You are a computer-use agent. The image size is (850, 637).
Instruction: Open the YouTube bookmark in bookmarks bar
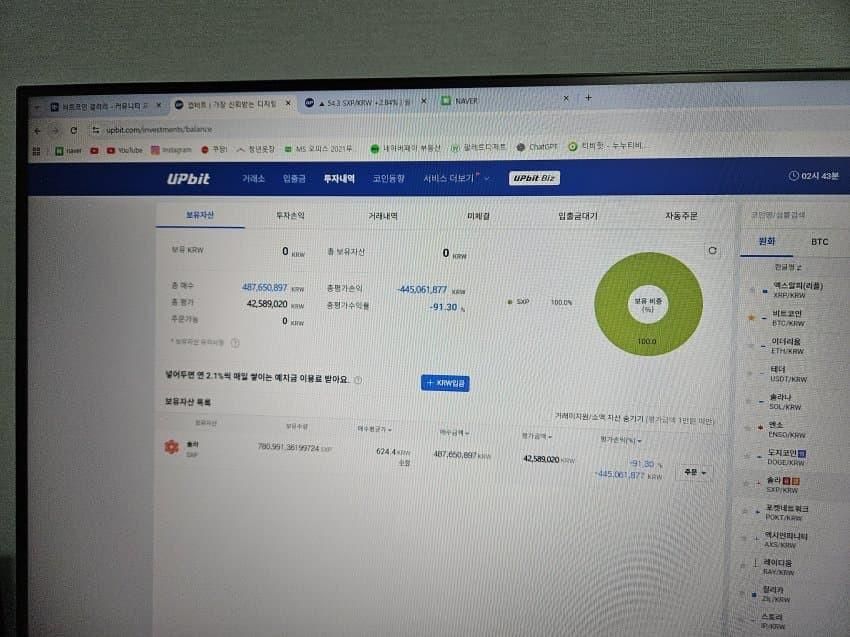[123, 150]
